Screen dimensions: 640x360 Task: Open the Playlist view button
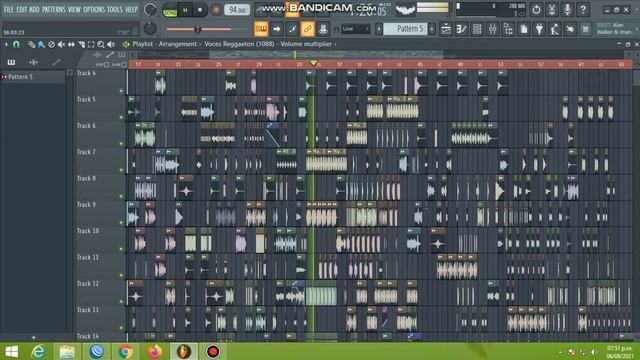click(446, 29)
